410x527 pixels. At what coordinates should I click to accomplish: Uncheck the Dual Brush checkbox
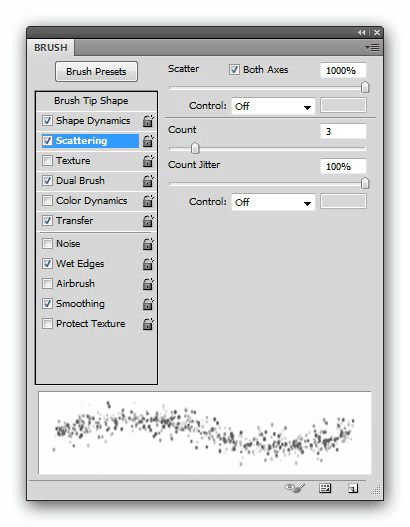[x=47, y=180]
